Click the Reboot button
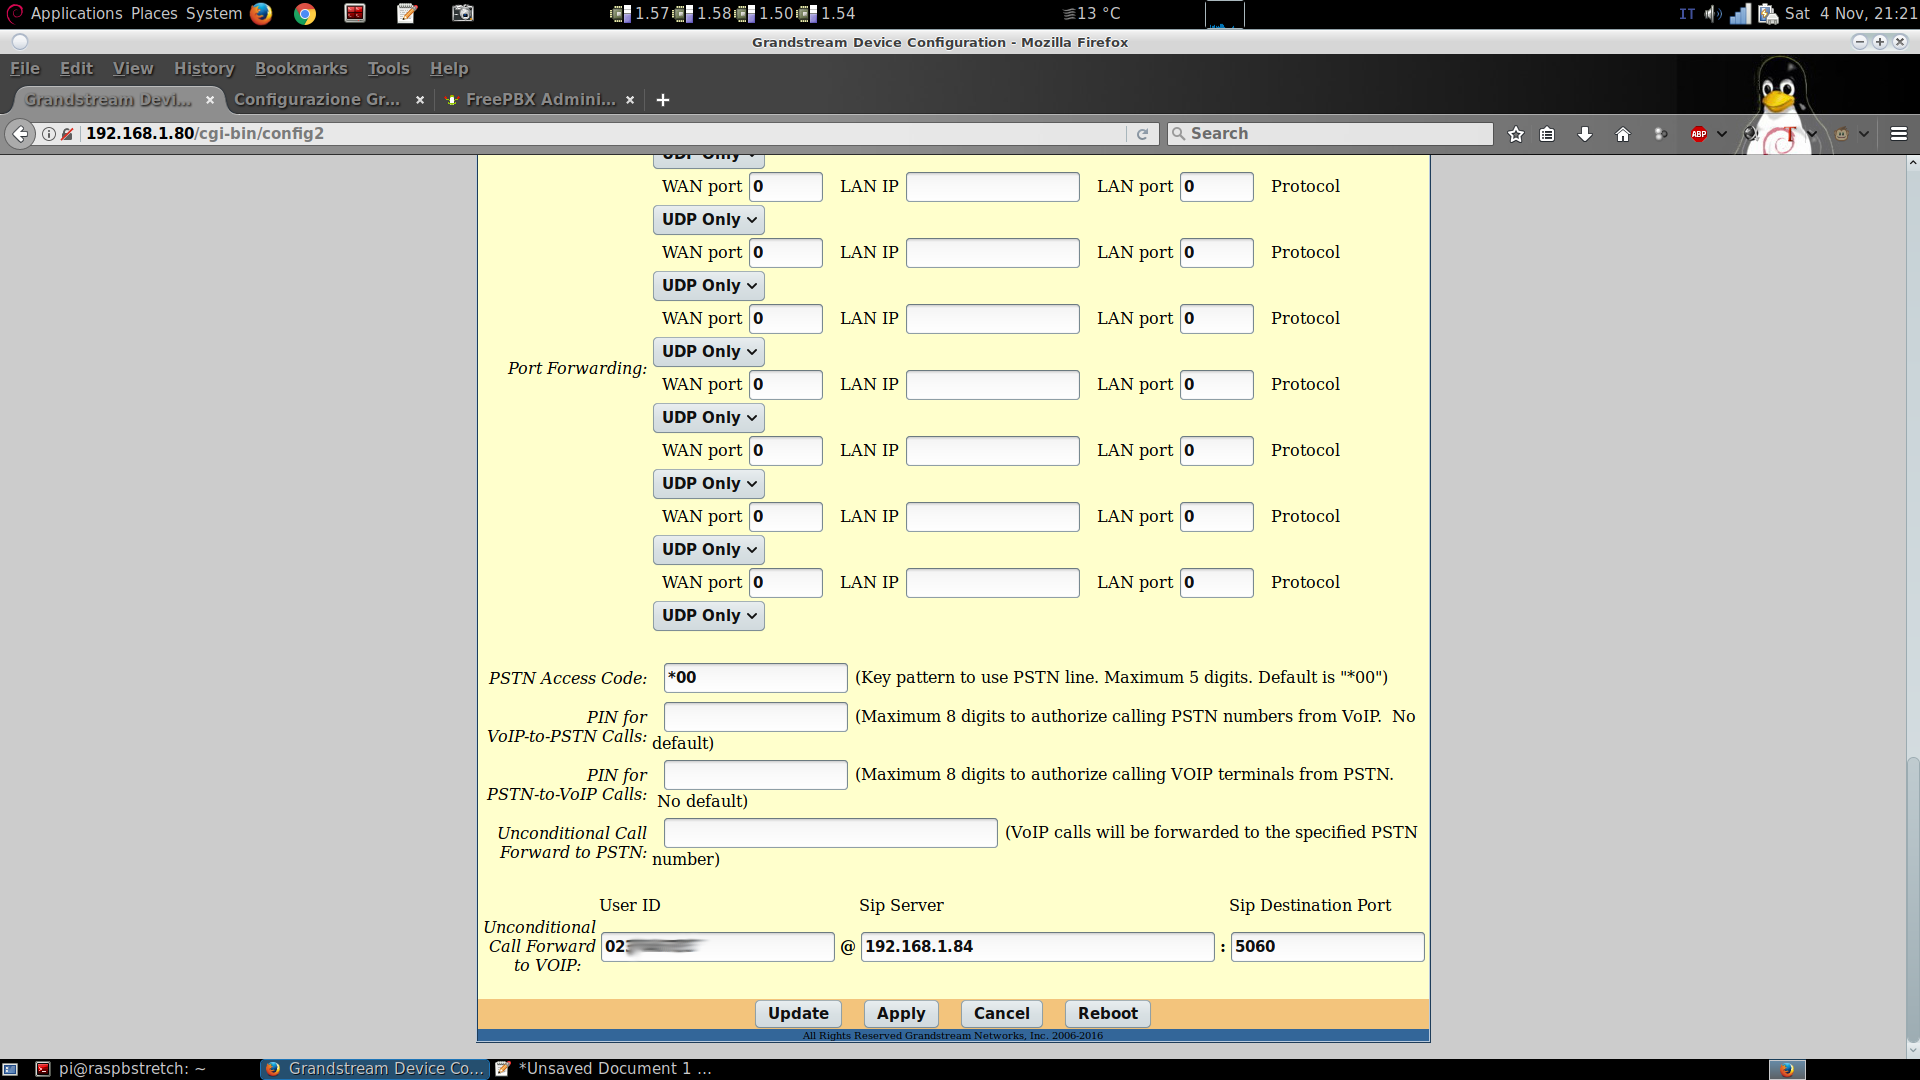The width and height of the screenshot is (1920, 1080). point(1107,1013)
